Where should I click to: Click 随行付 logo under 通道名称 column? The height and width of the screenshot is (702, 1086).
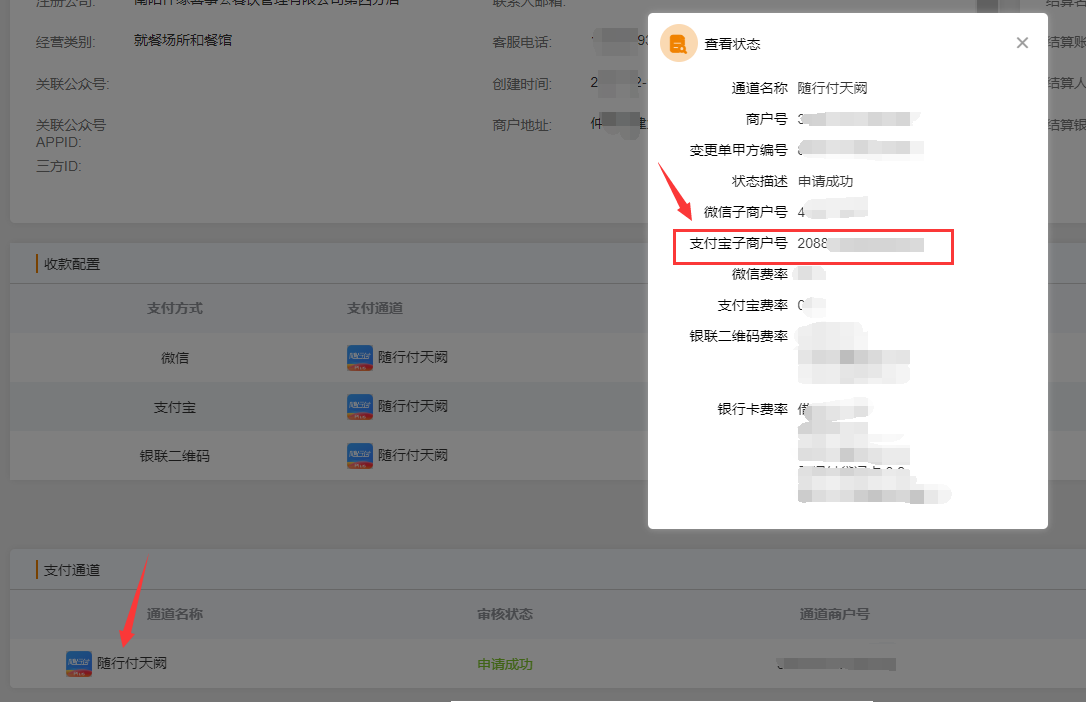tap(79, 664)
